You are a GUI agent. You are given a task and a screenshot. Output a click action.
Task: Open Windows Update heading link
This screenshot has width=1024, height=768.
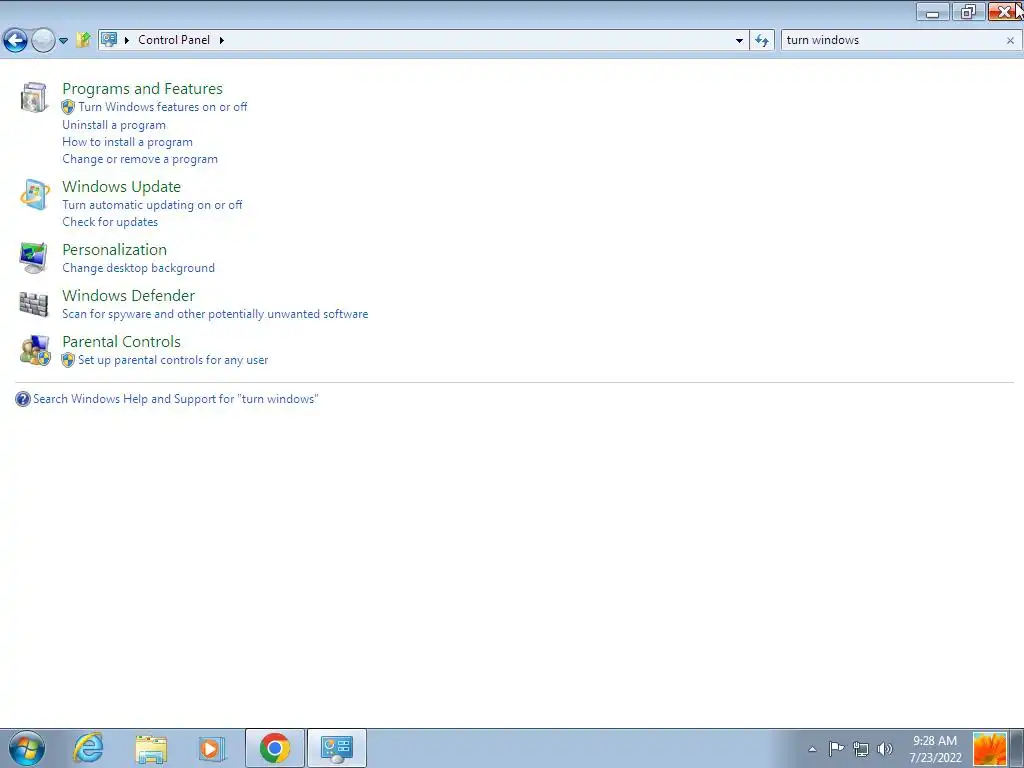[x=121, y=187]
